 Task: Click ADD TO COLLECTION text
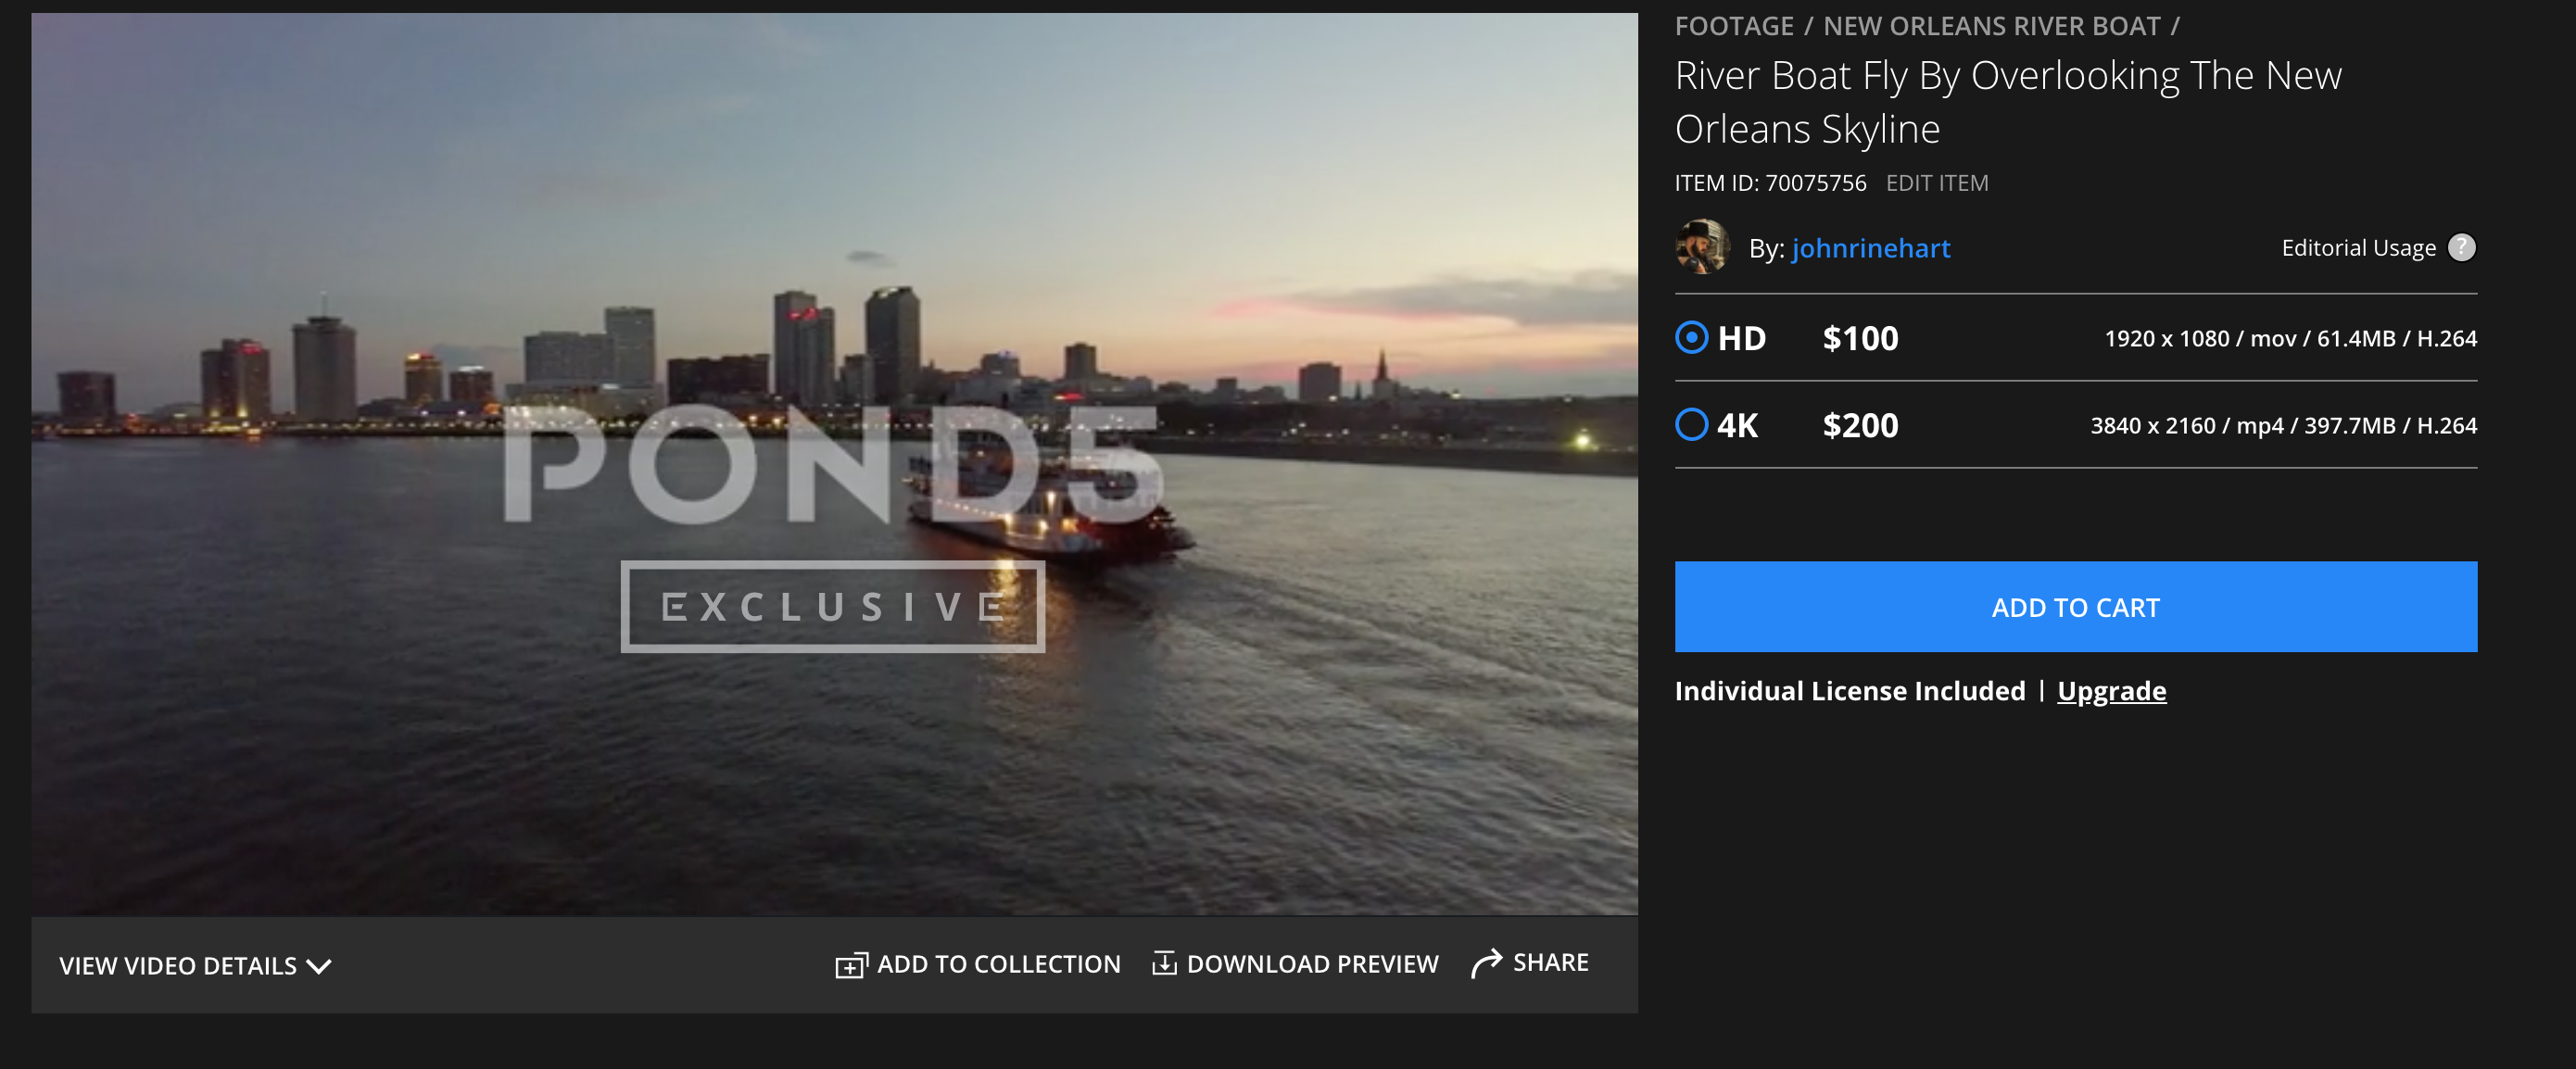point(998,964)
